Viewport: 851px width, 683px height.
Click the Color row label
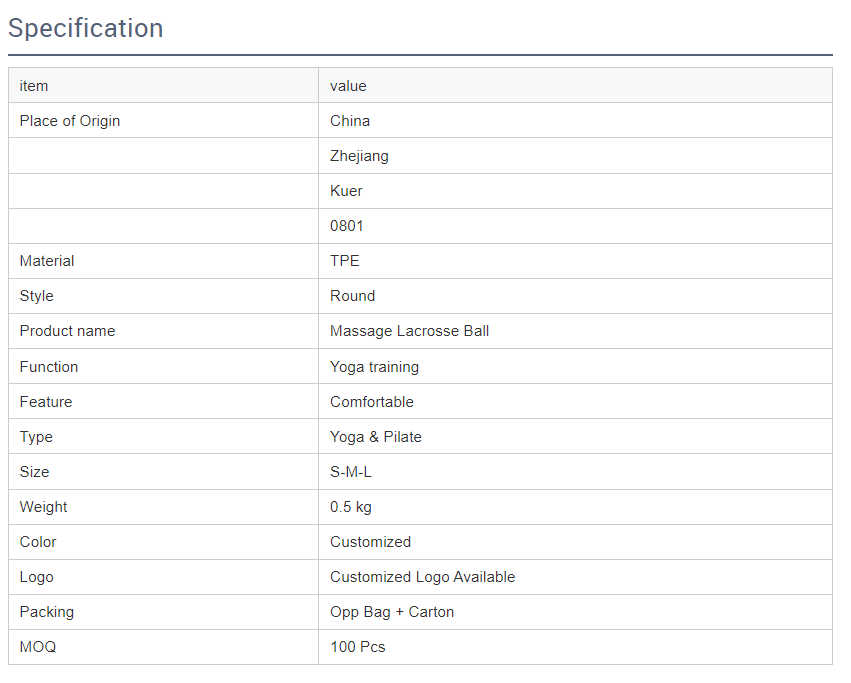[x=38, y=542]
